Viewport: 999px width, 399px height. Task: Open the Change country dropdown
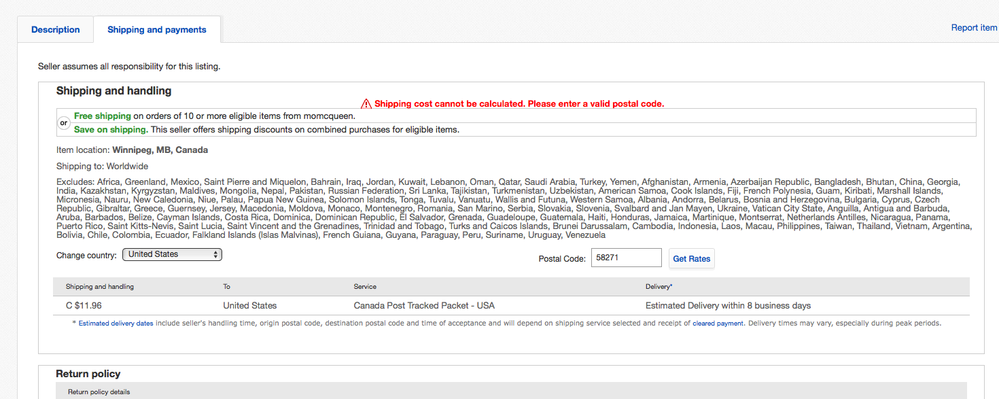(172, 254)
